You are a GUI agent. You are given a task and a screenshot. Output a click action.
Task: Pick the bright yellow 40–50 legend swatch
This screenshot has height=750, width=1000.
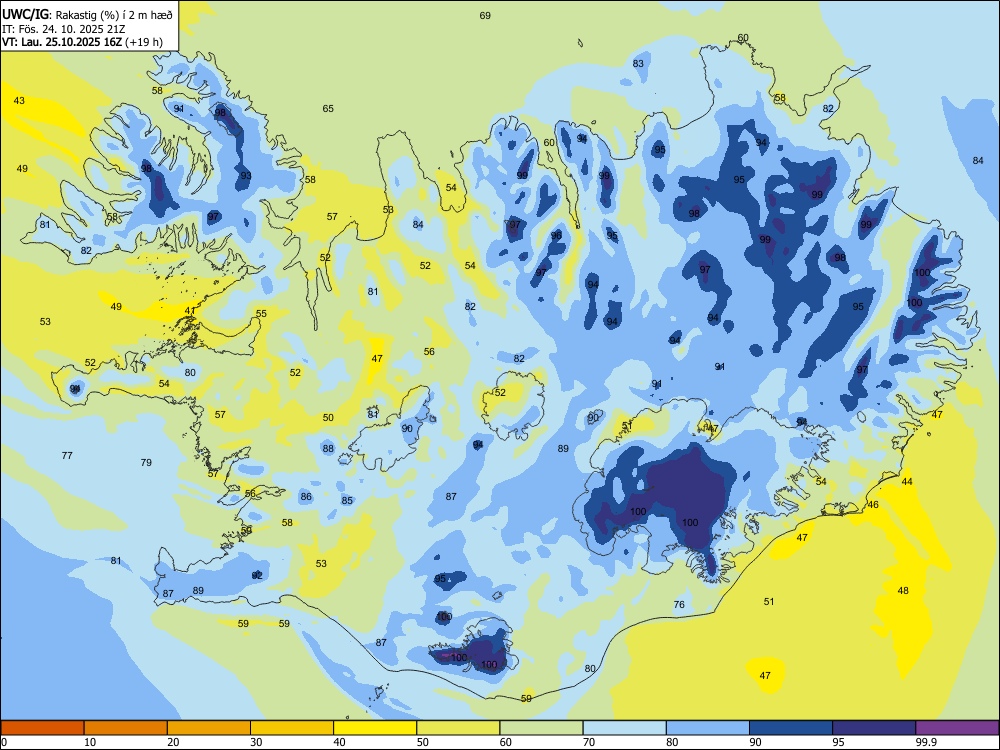coord(375,728)
